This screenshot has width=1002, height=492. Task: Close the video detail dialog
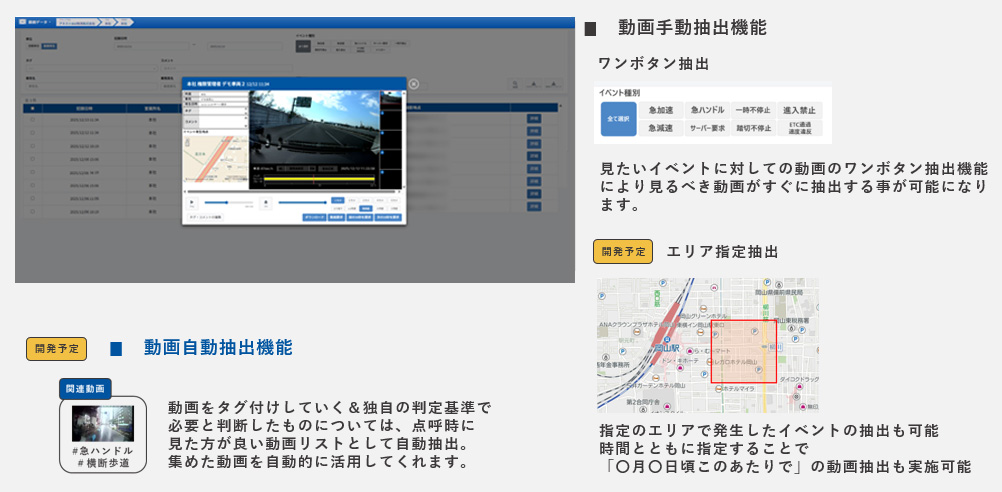(x=413, y=84)
